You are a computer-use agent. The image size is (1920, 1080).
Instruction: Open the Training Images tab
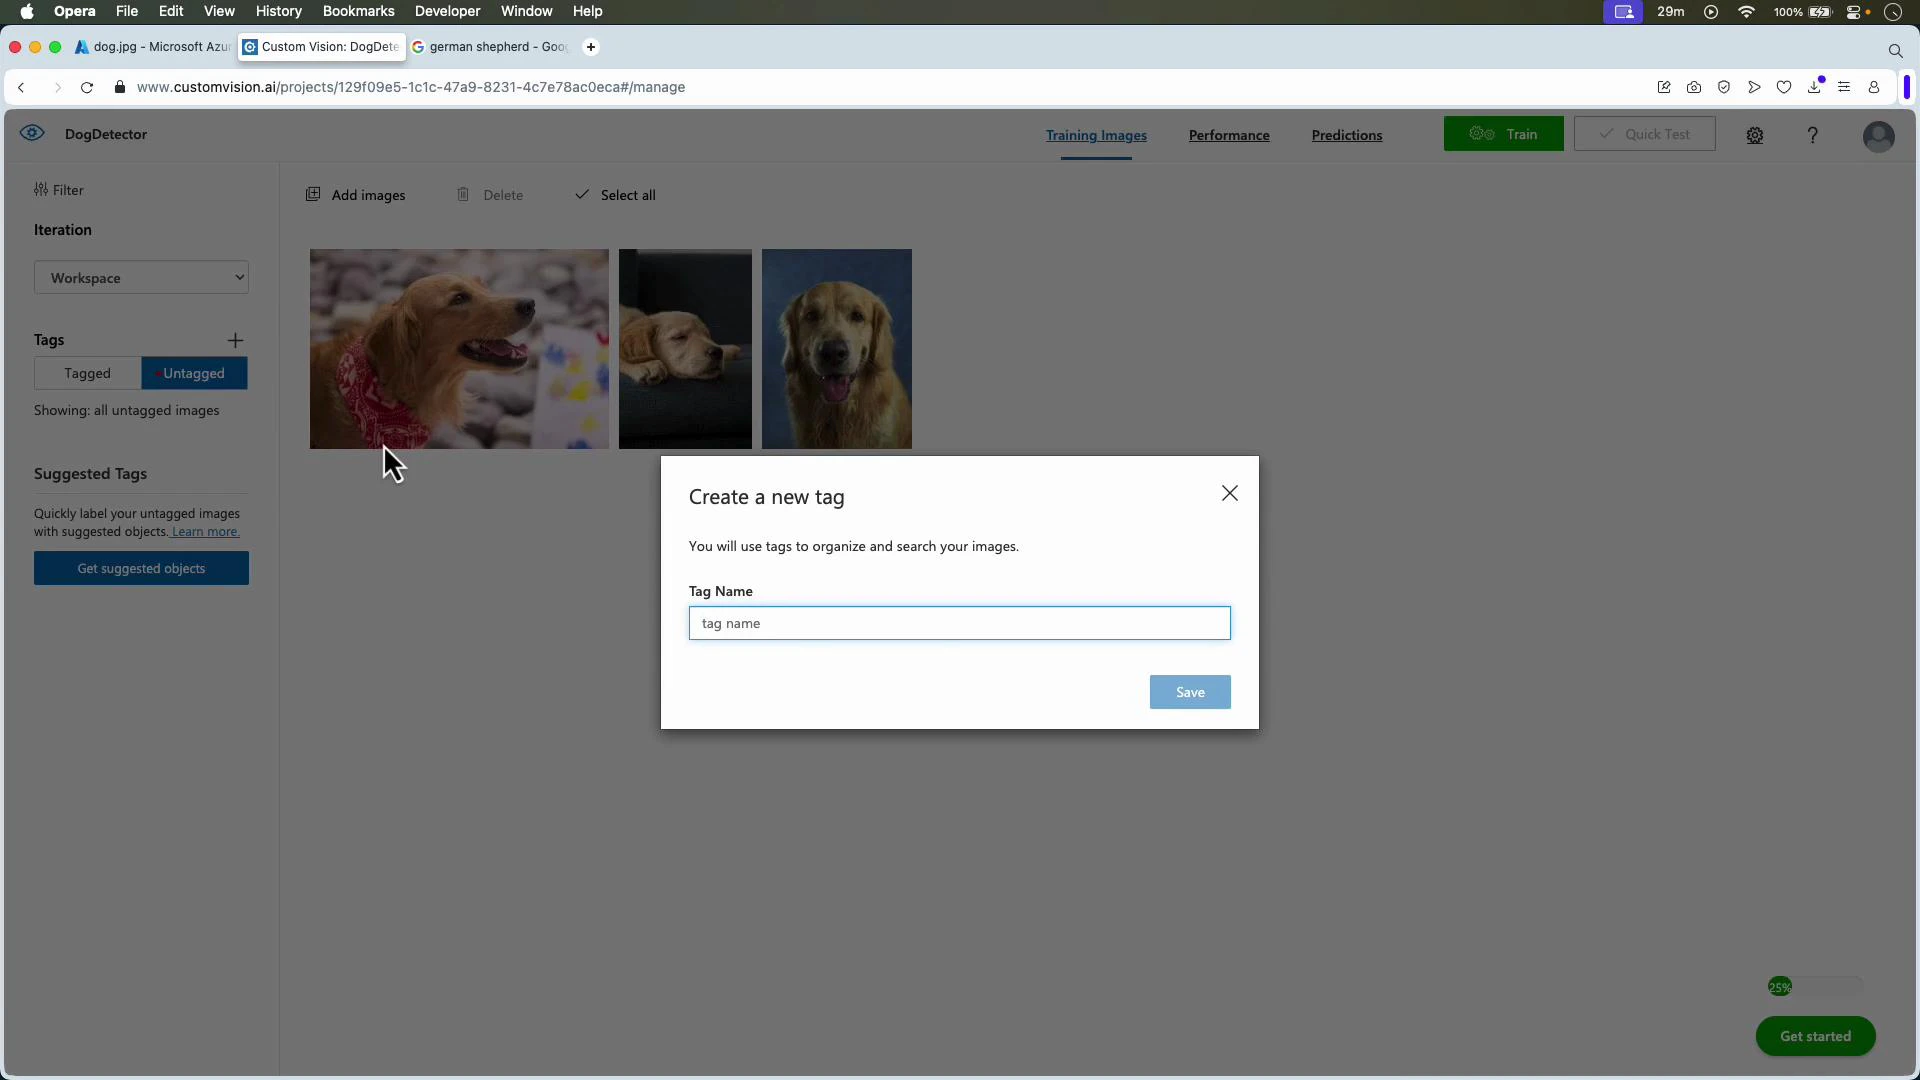point(1096,135)
